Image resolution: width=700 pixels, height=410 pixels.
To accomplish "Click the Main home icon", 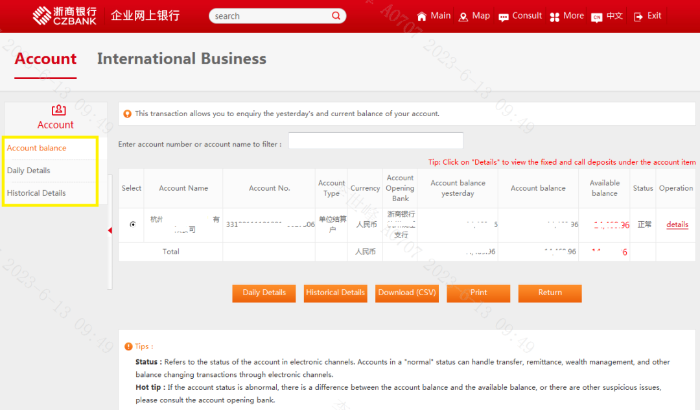I will point(421,17).
